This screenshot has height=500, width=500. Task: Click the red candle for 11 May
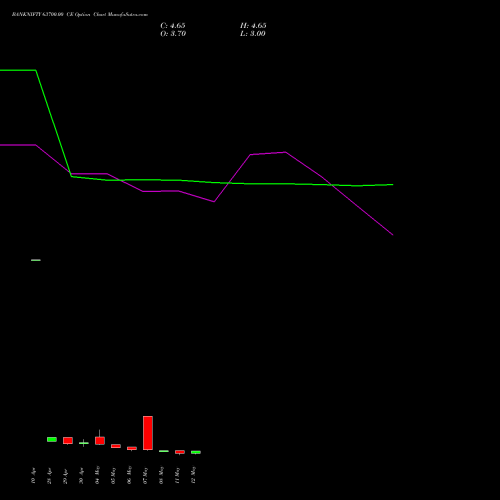tap(180, 452)
